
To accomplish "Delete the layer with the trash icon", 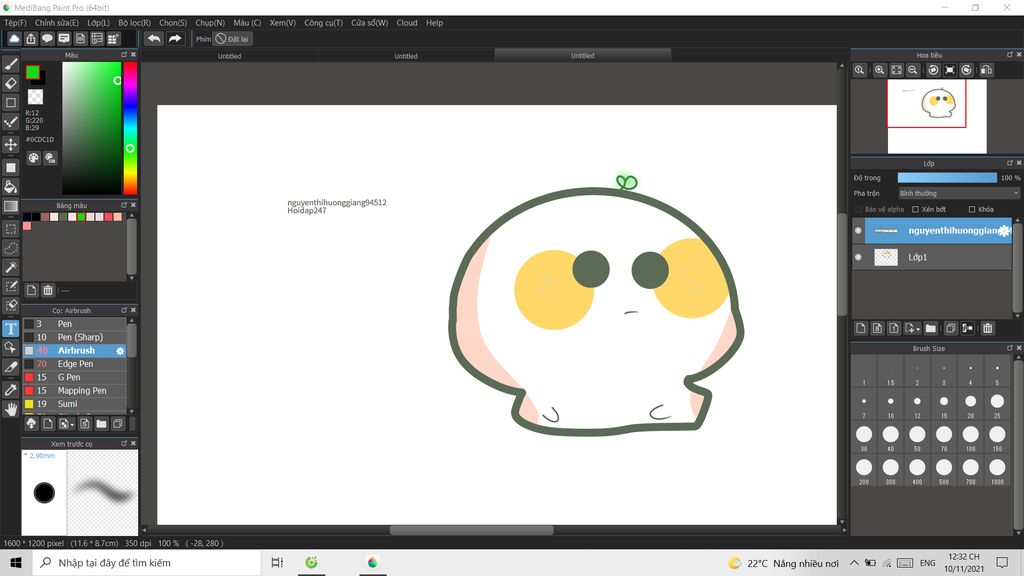I will pos(987,328).
